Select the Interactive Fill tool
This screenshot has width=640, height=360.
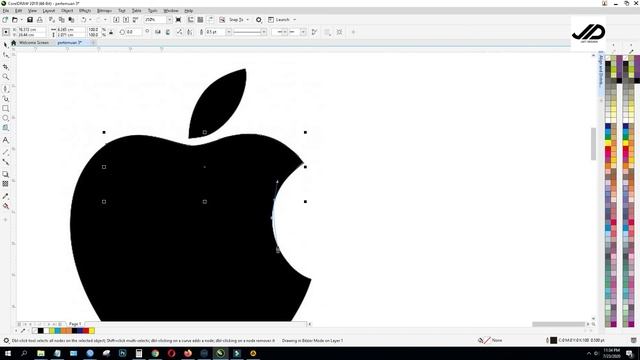pyautogui.click(x=5, y=206)
